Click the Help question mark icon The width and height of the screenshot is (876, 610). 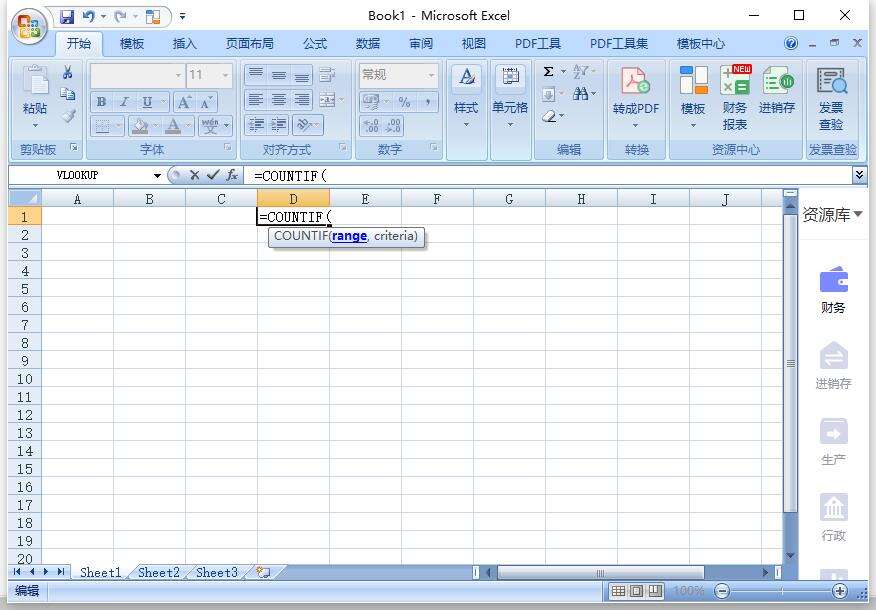point(791,44)
